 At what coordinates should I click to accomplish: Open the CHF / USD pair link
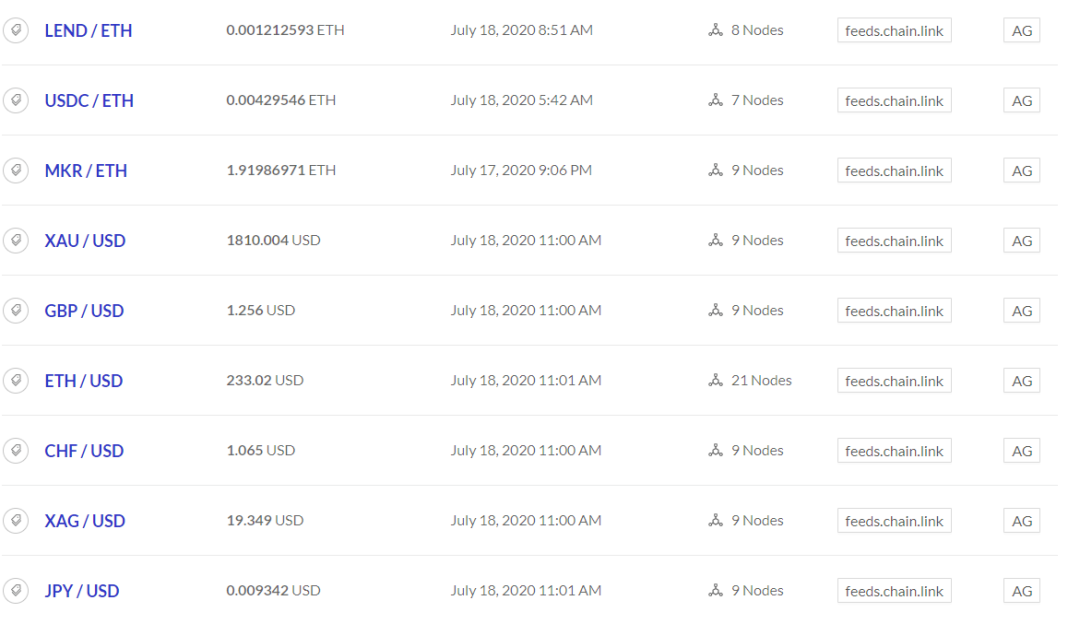tap(84, 451)
